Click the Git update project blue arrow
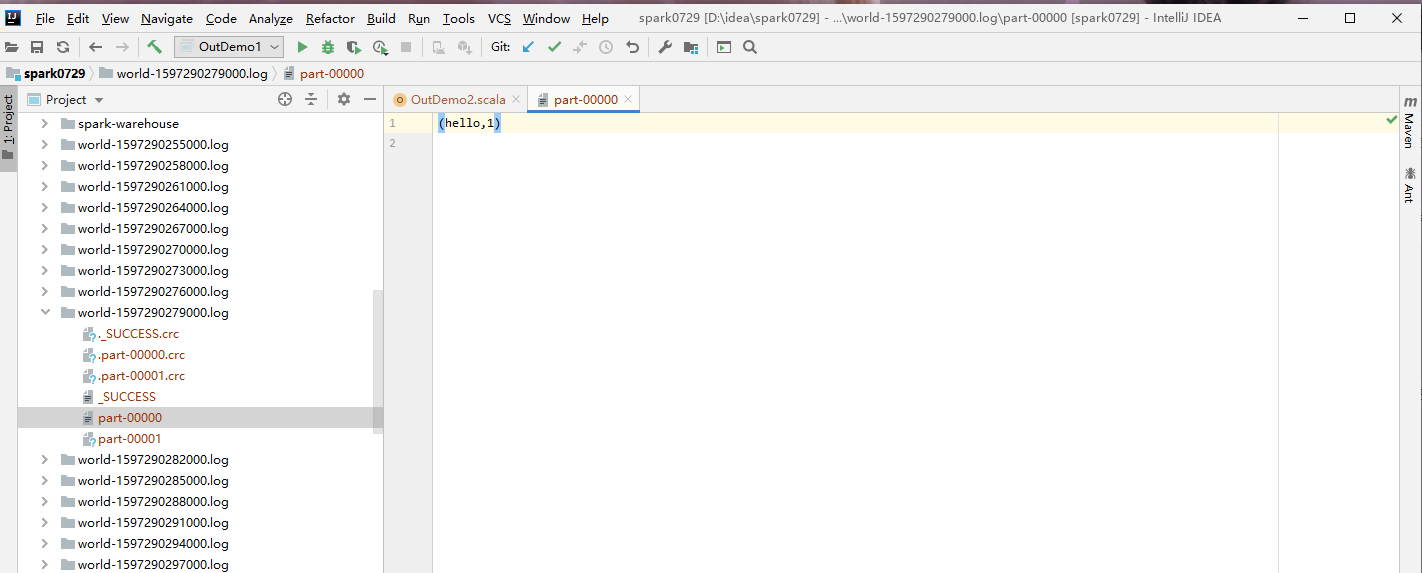The image size is (1422, 573). point(528,47)
